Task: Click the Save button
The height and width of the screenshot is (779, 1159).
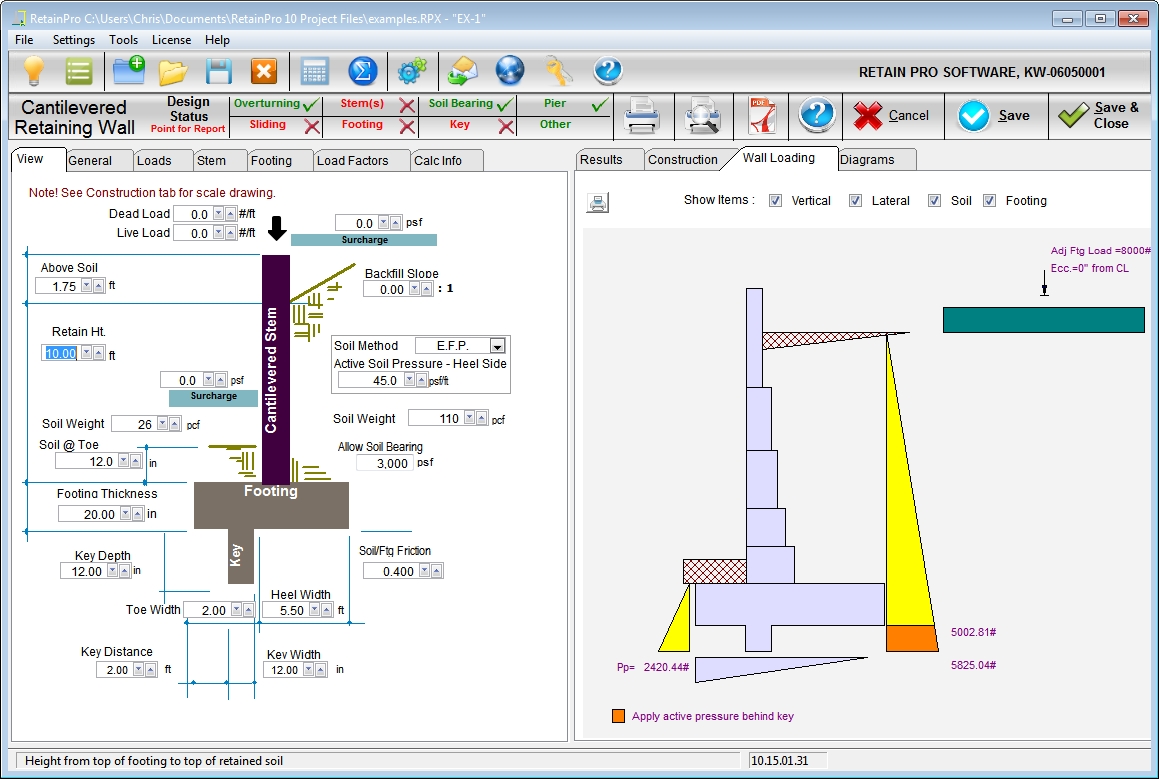Action: (x=995, y=116)
